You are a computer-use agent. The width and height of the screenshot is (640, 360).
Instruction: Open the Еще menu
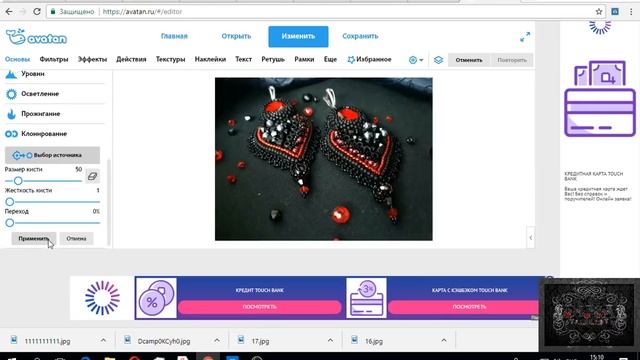(x=330, y=59)
